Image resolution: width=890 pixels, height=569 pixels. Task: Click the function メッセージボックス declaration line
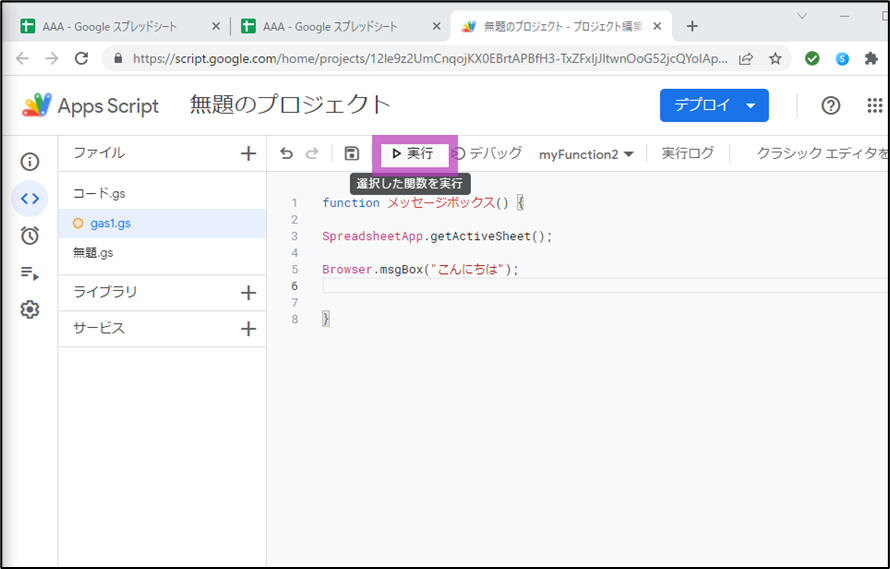click(x=423, y=203)
